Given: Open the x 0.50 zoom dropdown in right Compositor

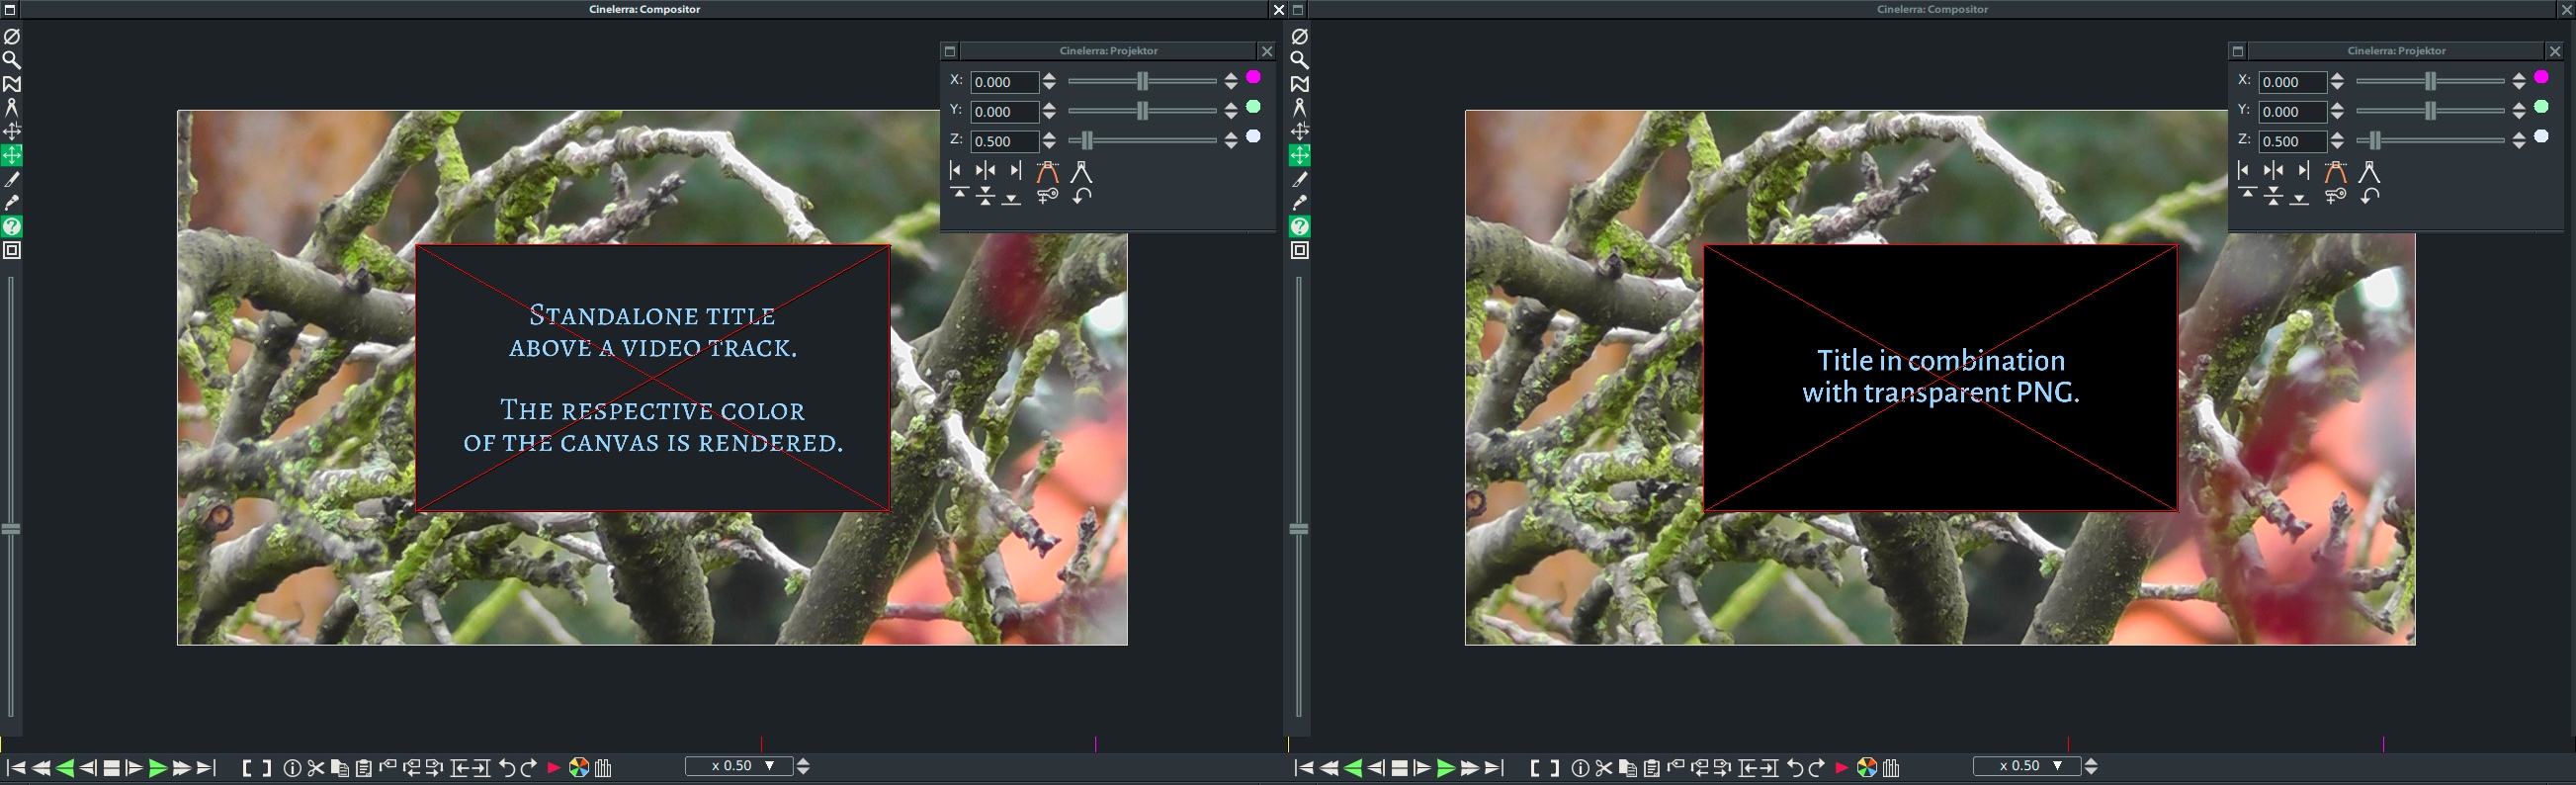Looking at the screenshot, I should (2057, 766).
